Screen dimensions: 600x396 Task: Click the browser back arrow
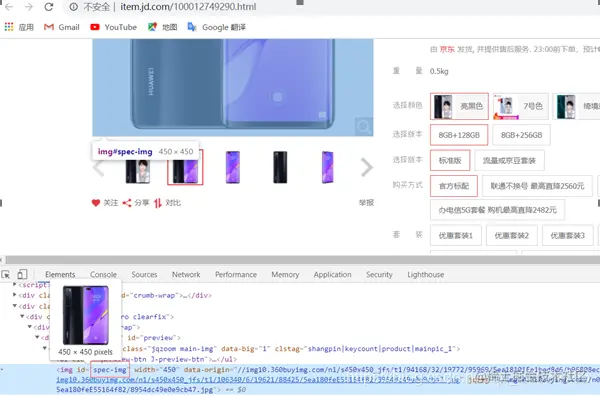coord(9,7)
